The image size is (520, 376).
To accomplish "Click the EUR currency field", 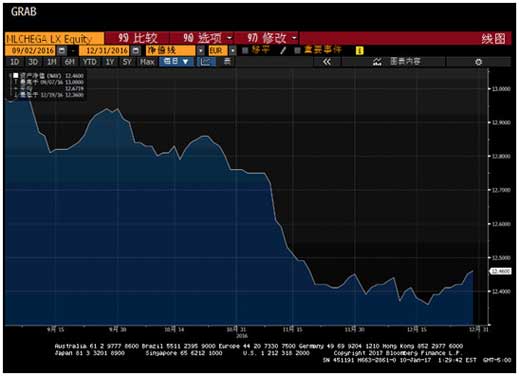I will [x=218, y=51].
